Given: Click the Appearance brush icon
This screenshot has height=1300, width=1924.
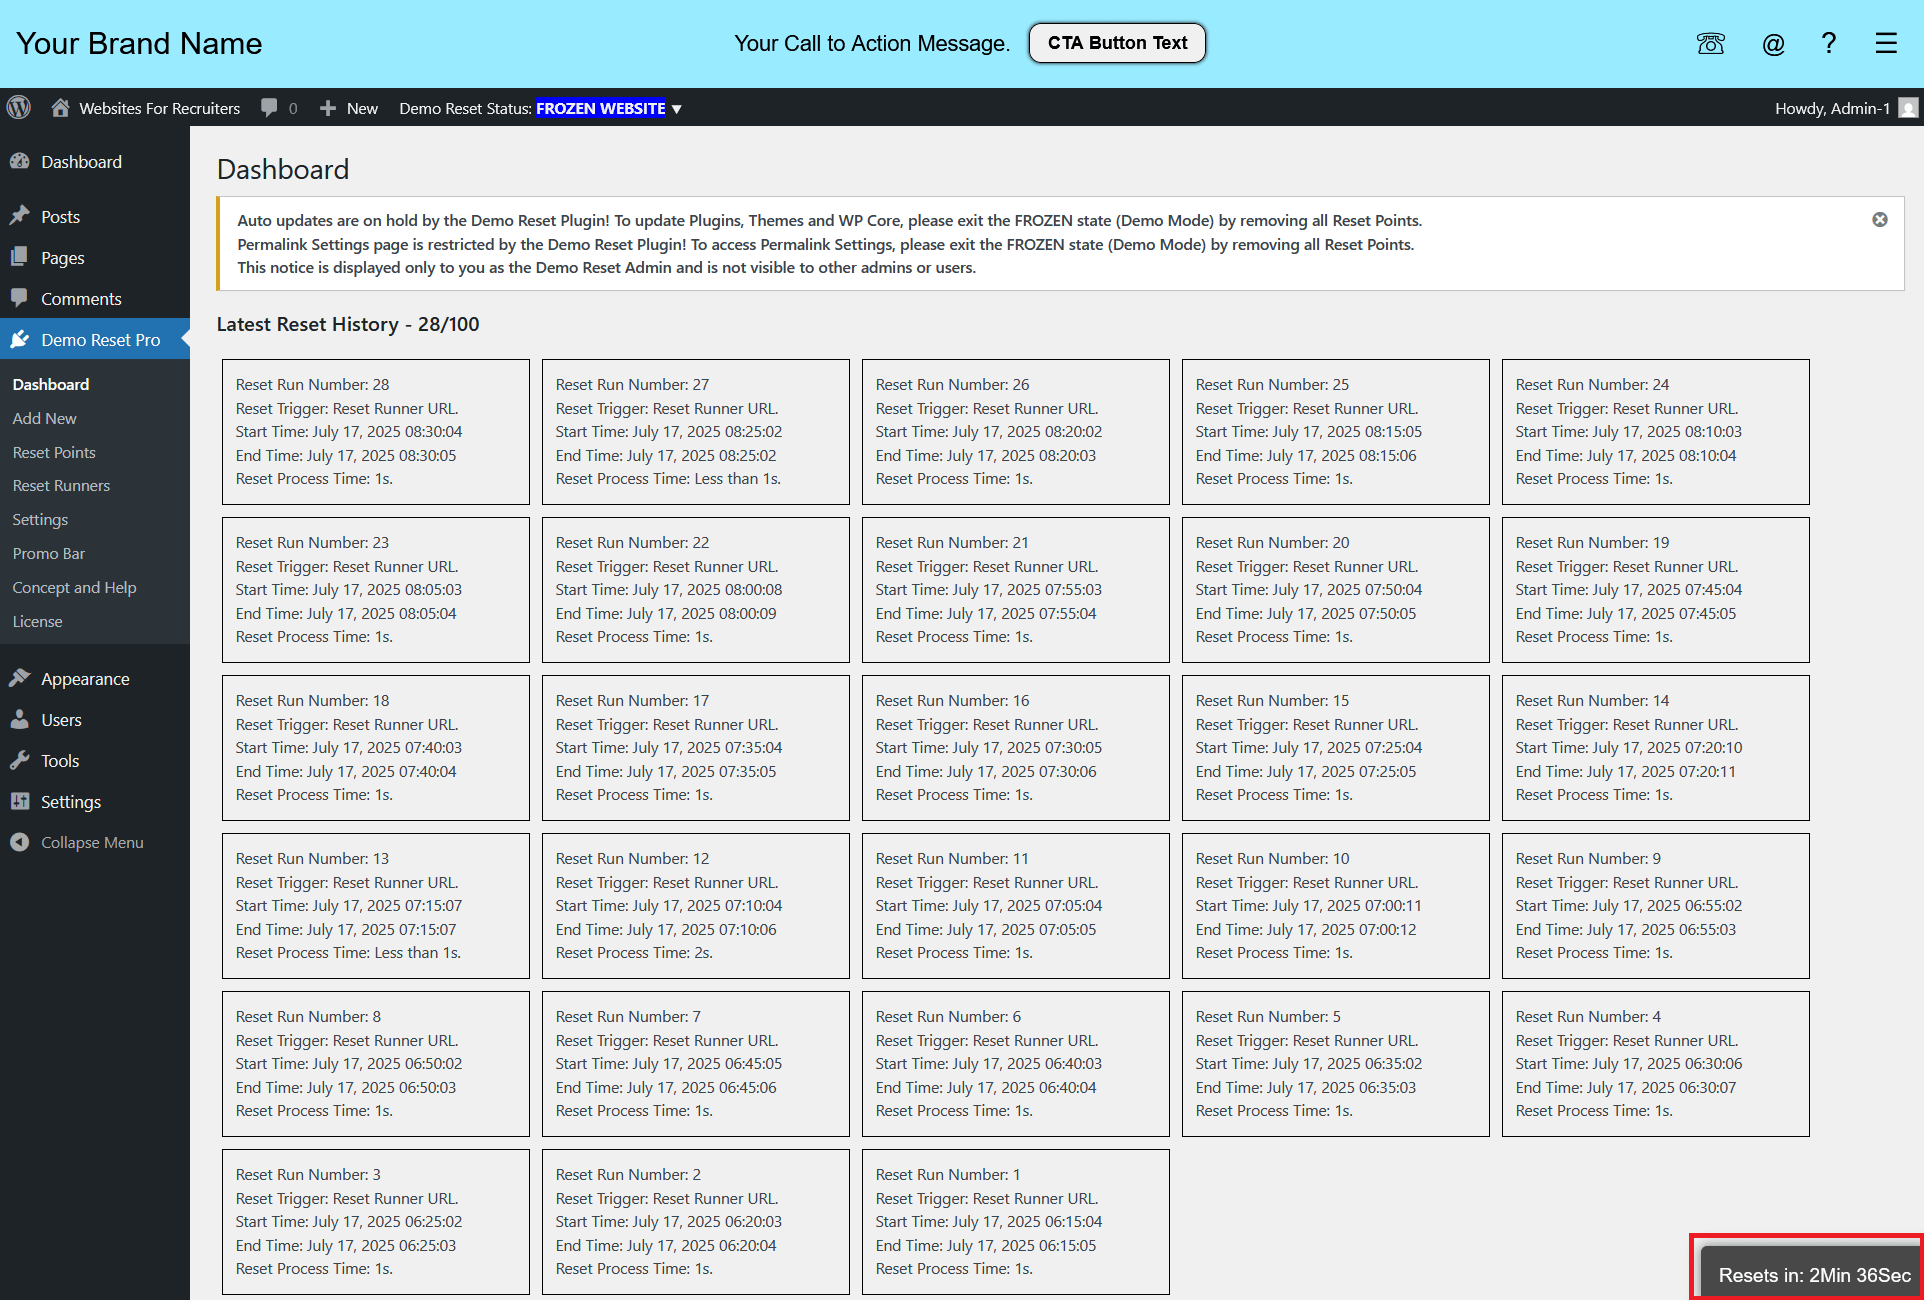Looking at the screenshot, I should (20, 678).
